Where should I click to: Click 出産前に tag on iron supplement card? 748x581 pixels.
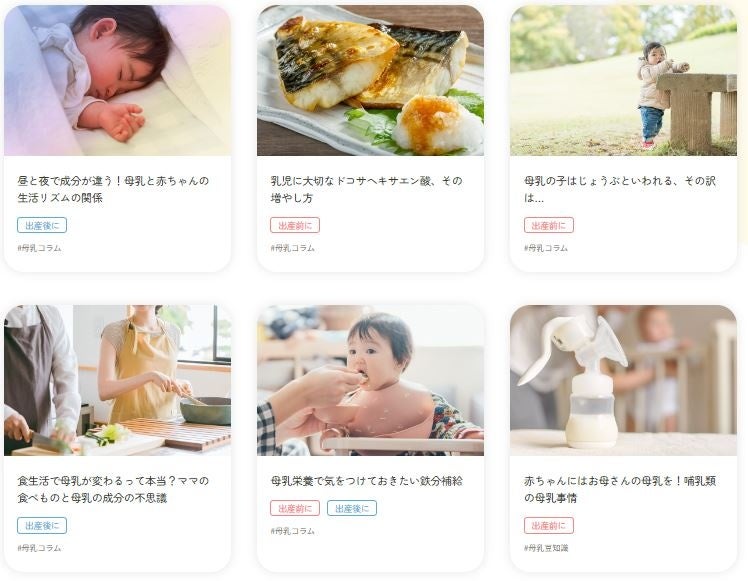[295, 508]
